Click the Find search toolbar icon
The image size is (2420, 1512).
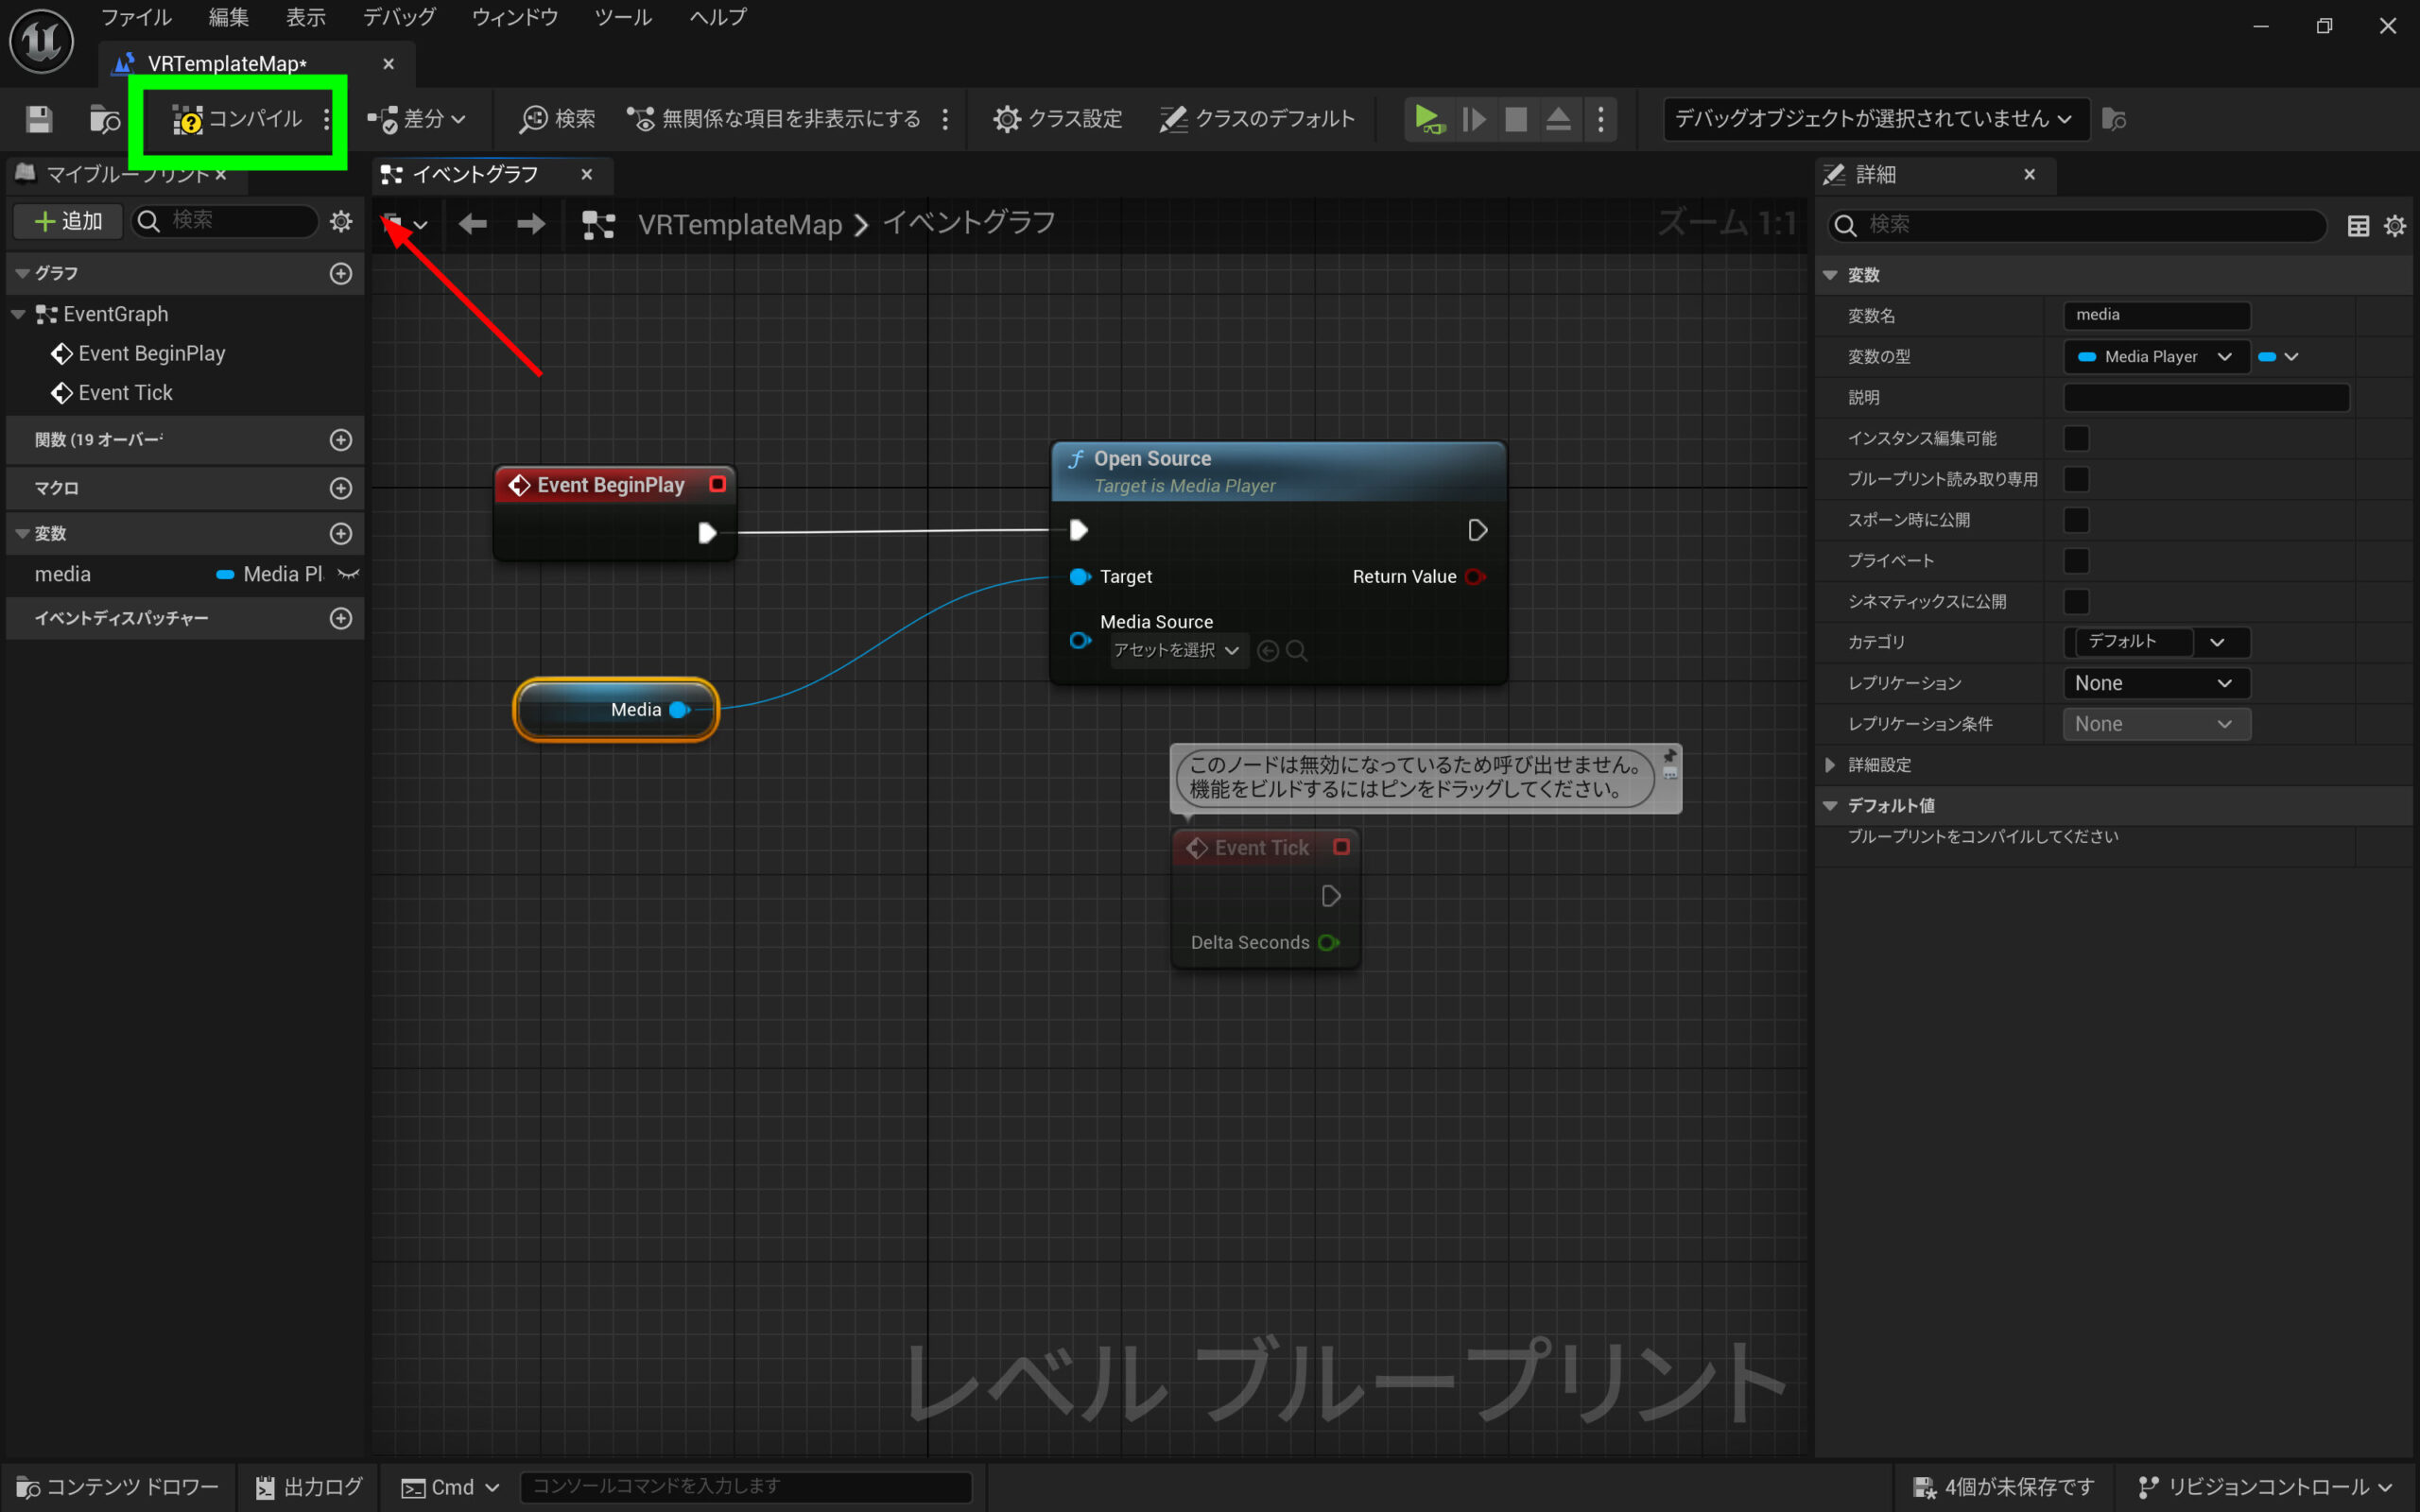click(557, 119)
